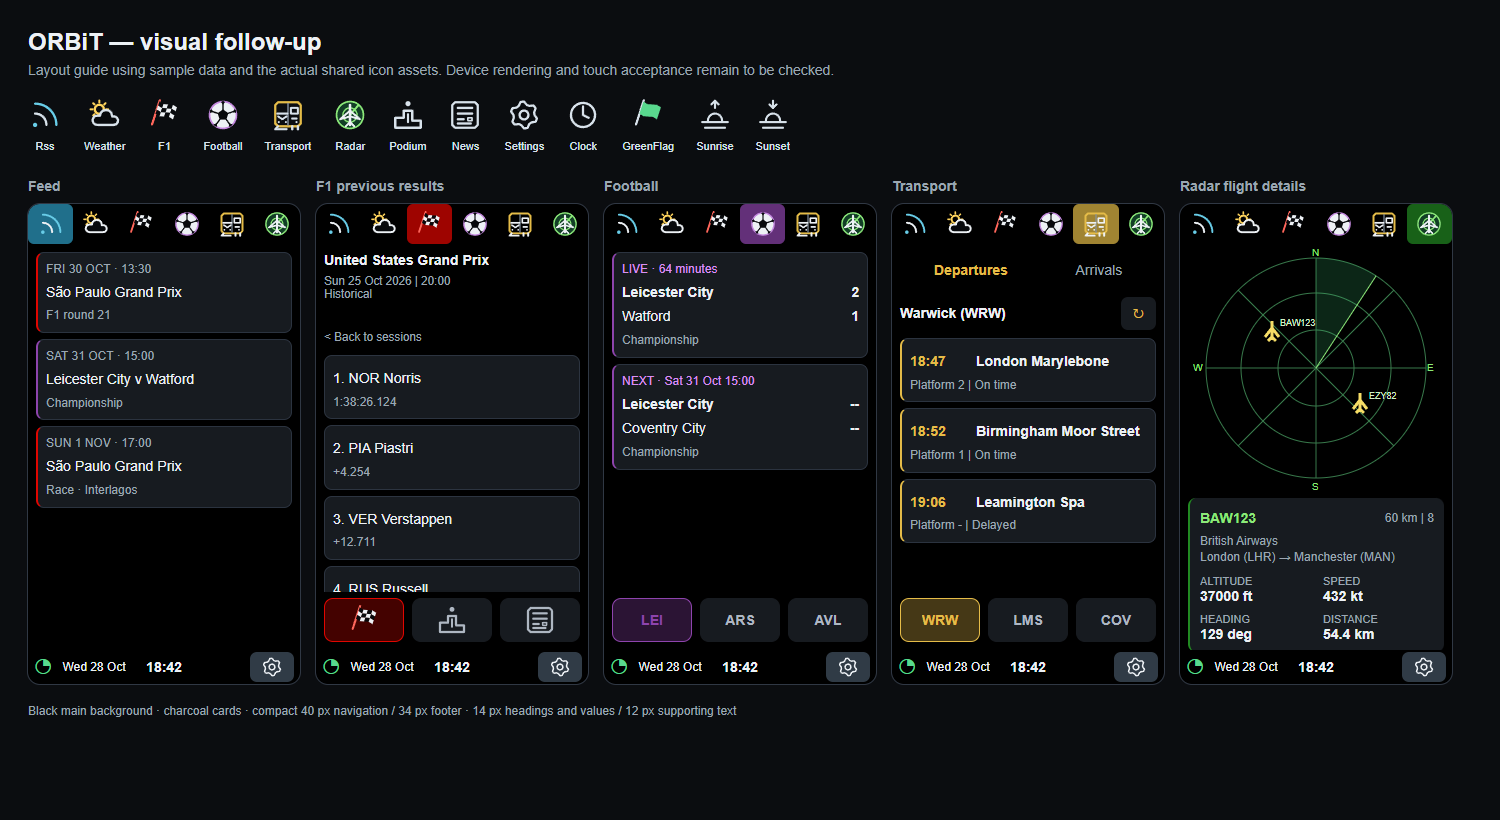Go back to sessions
Image resolution: width=1500 pixels, height=820 pixels.
click(x=373, y=337)
